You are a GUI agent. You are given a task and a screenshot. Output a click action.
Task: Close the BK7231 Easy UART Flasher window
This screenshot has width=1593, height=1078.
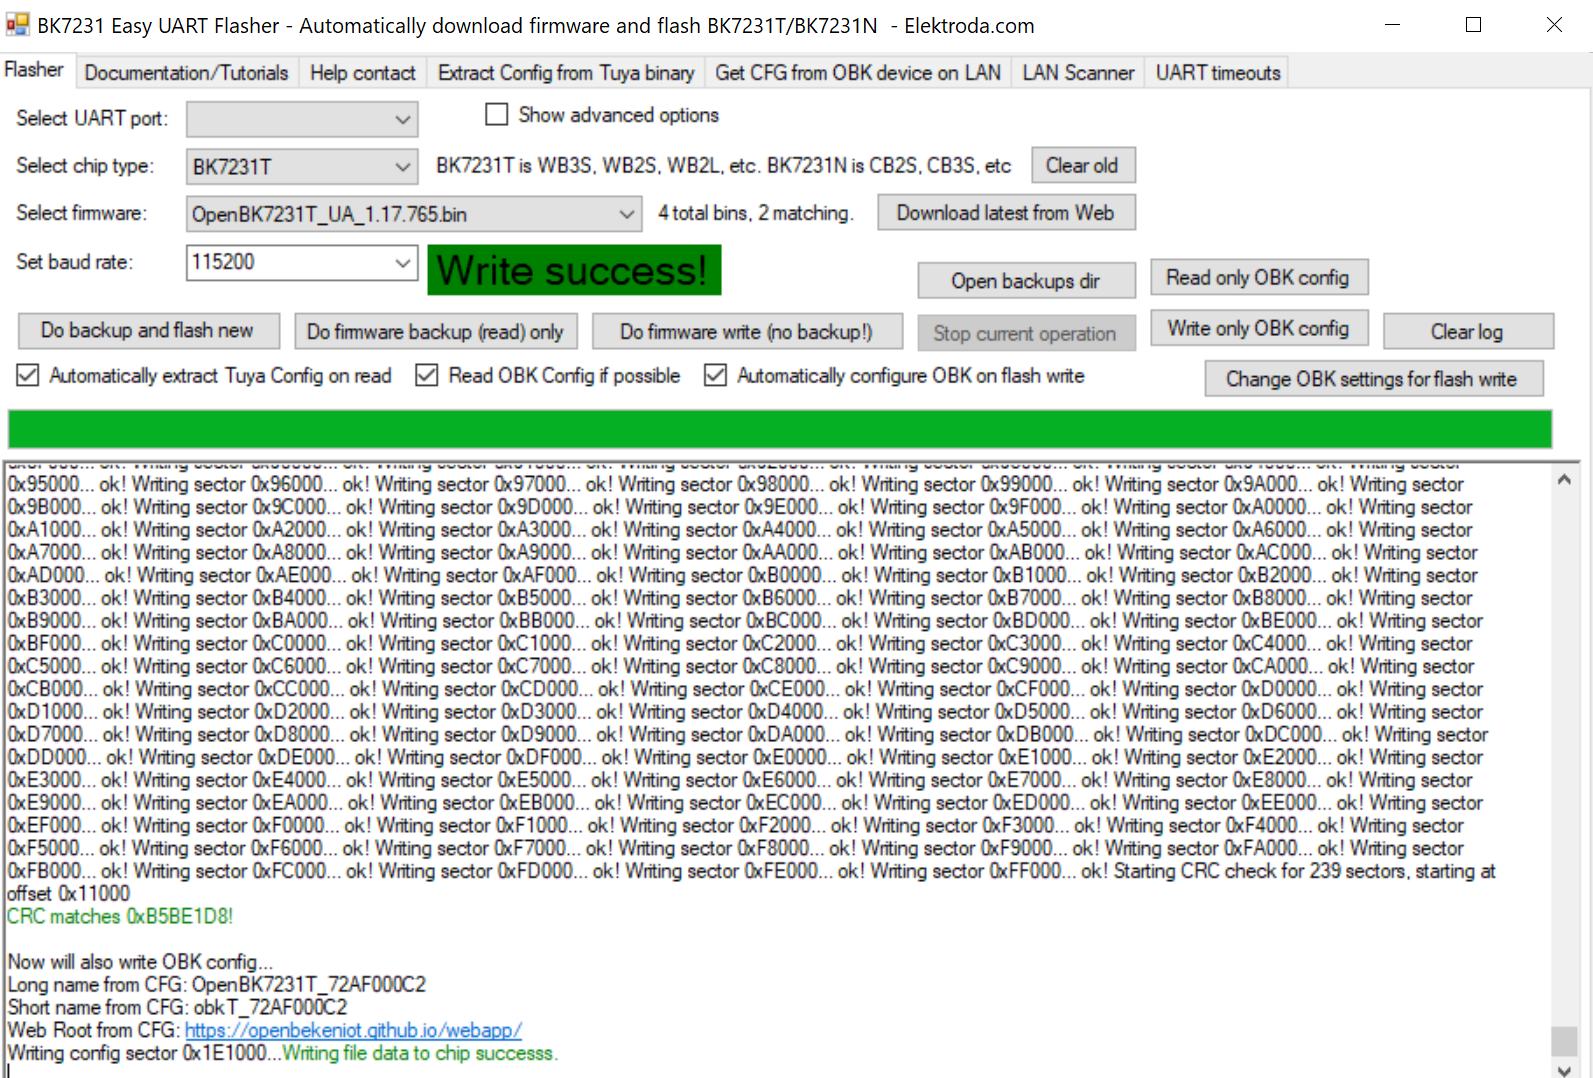coord(1553,25)
